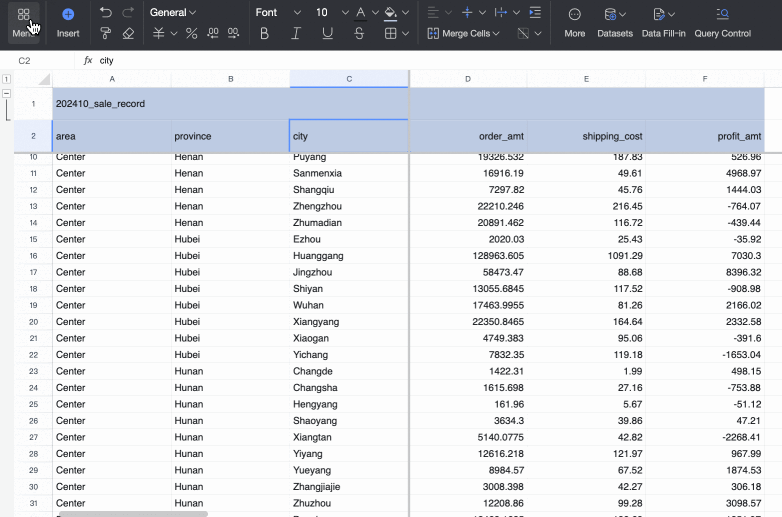Select the format painter tool
The height and width of the screenshot is (517, 782).
coord(106,33)
